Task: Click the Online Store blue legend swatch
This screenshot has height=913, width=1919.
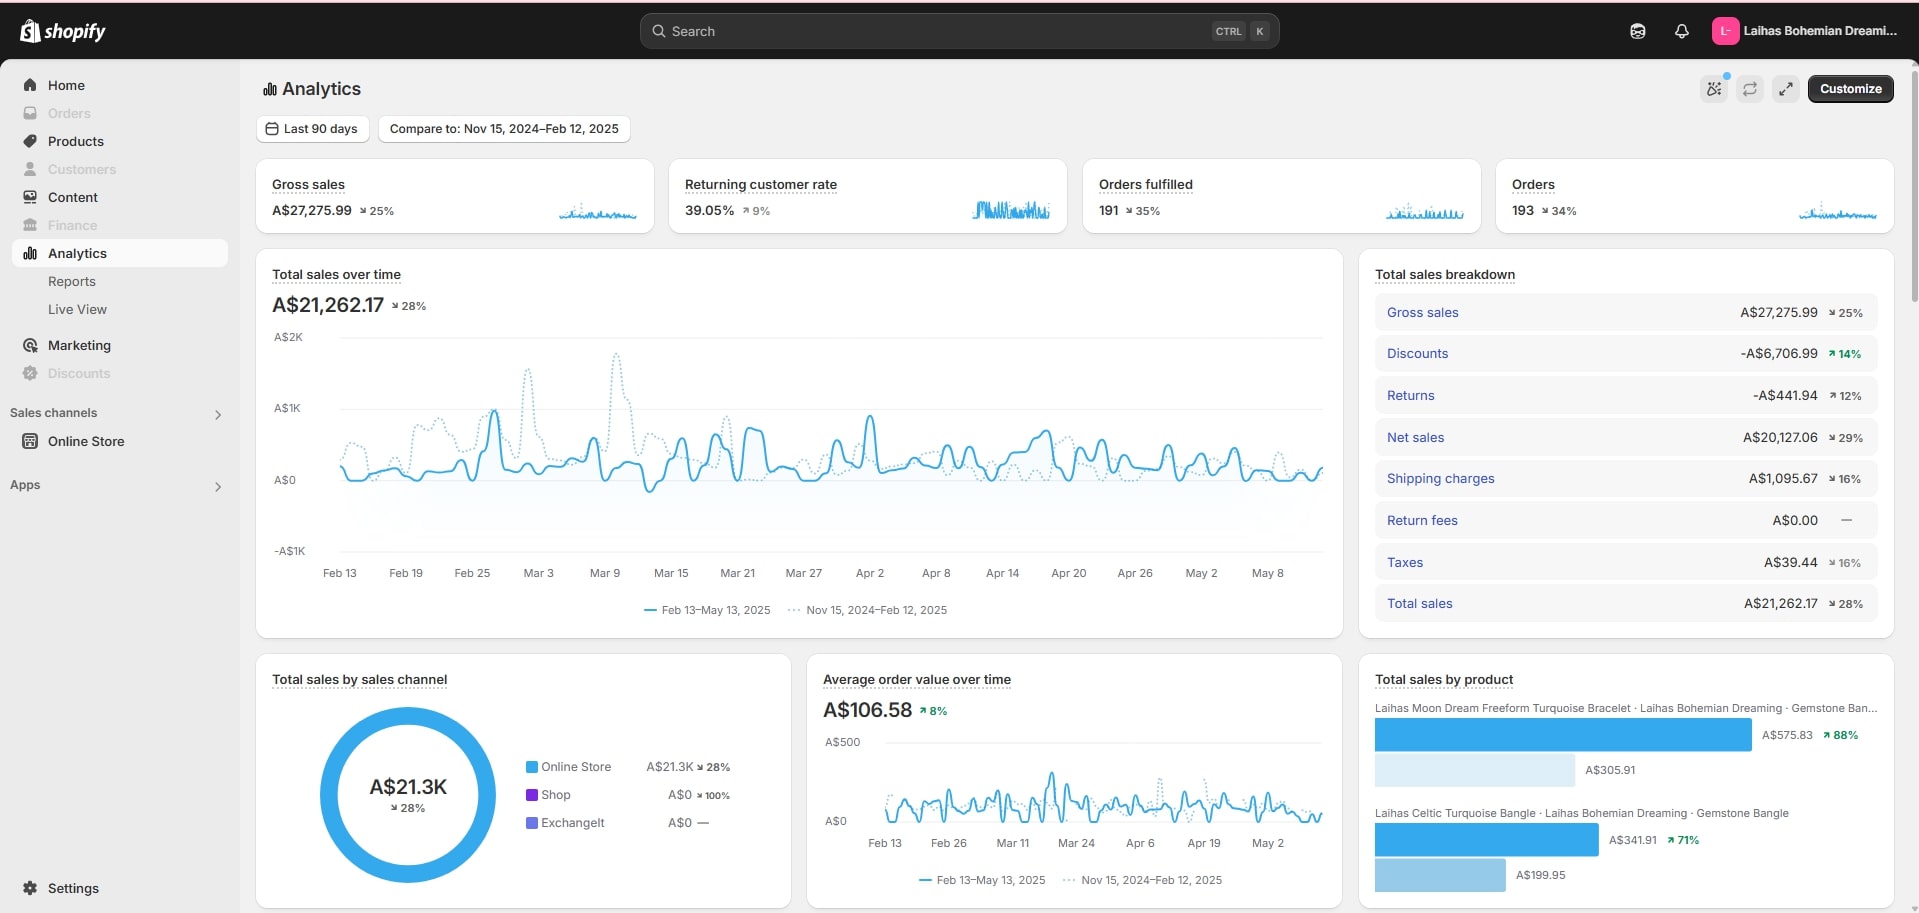Action: [x=532, y=767]
